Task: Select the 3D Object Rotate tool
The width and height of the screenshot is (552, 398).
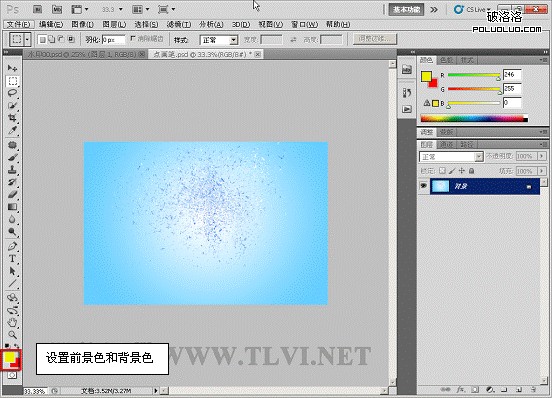Action: pos(12,297)
